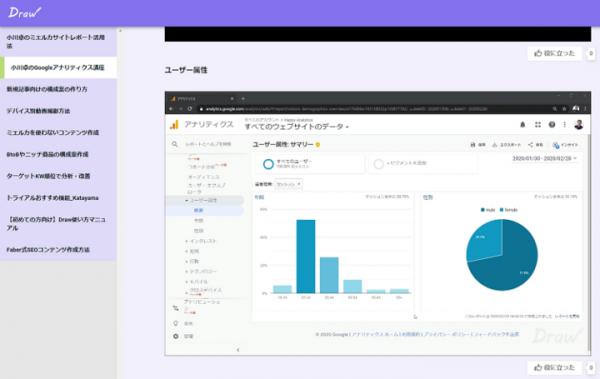
Task: Open アトリビューション section icon
Action: coord(176,309)
